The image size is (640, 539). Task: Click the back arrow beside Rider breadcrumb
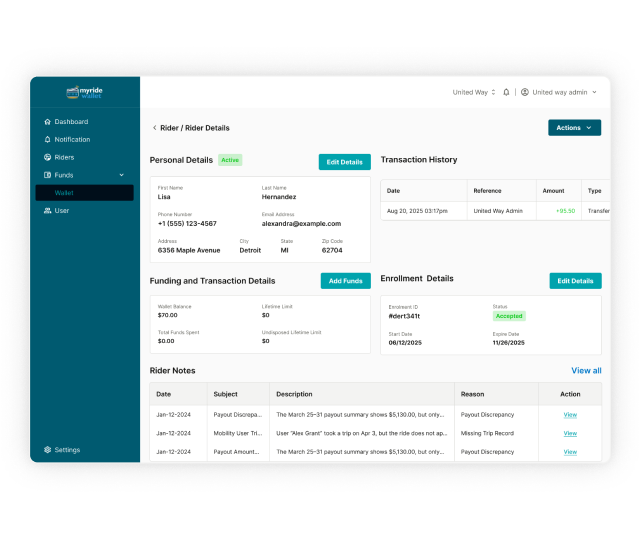154,128
